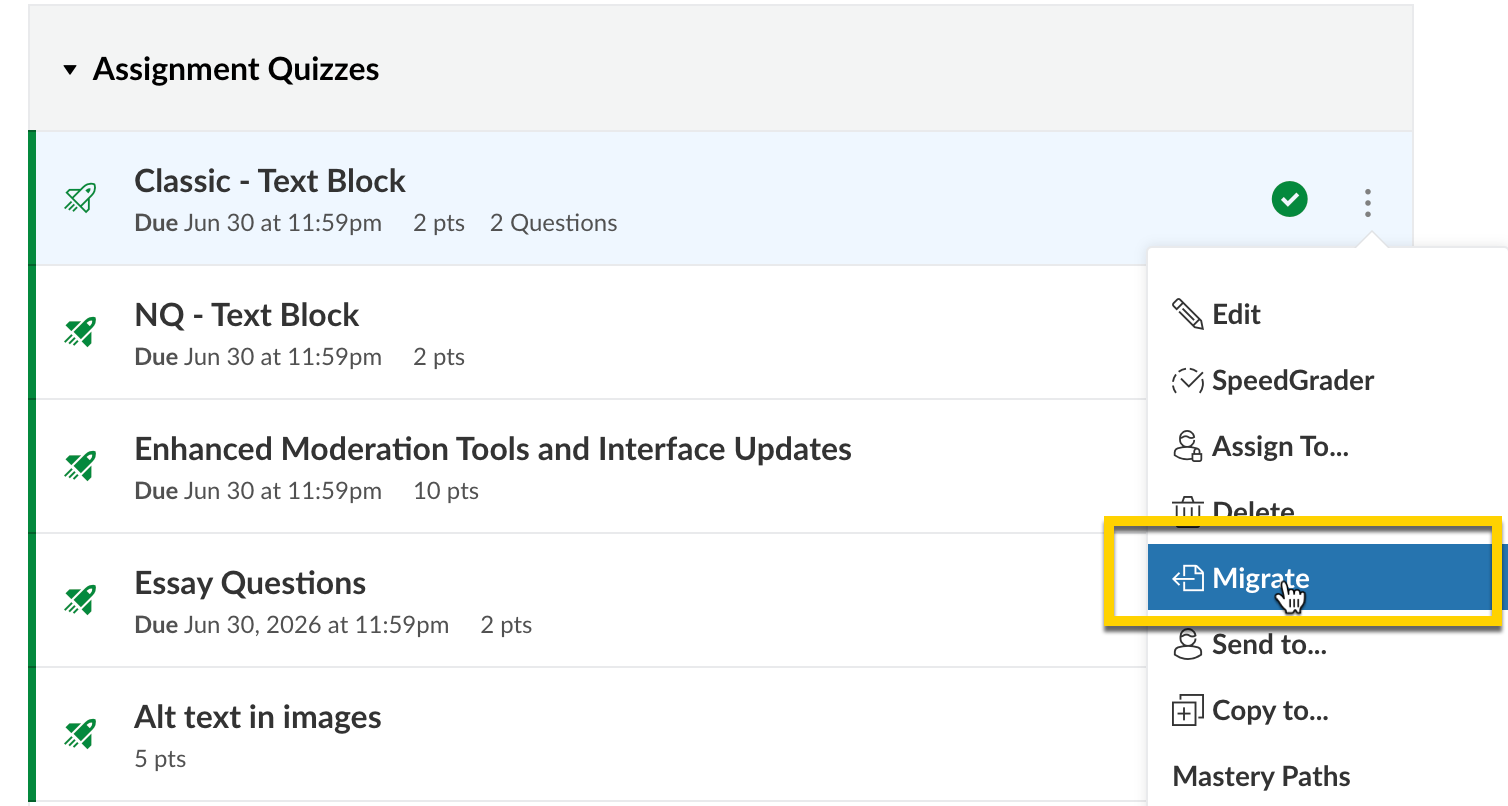
Task: Click the Copy to... duplicate icon
Action: 1187,711
